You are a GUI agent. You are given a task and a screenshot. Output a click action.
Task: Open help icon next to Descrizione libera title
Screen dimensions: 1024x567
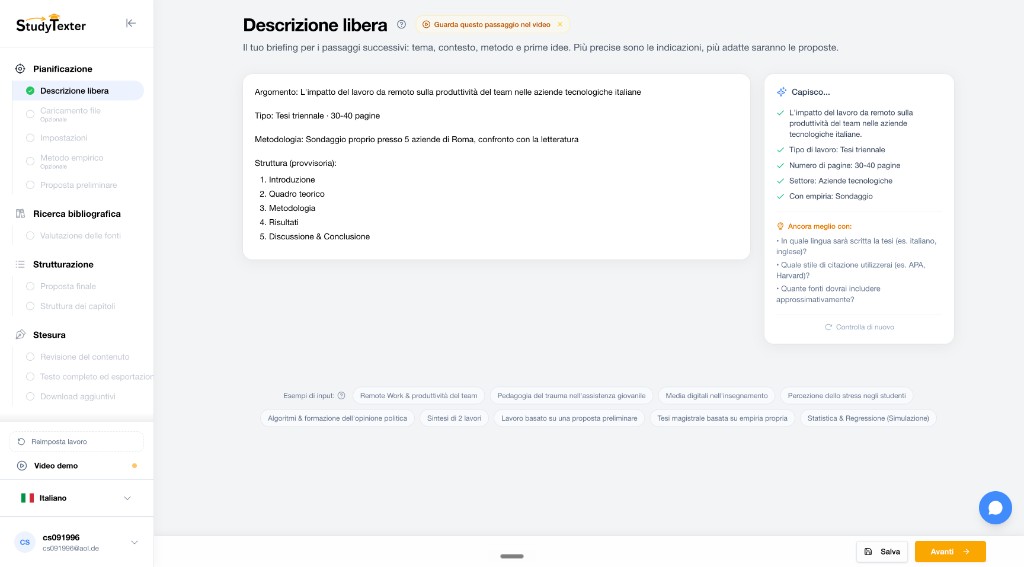point(401,25)
